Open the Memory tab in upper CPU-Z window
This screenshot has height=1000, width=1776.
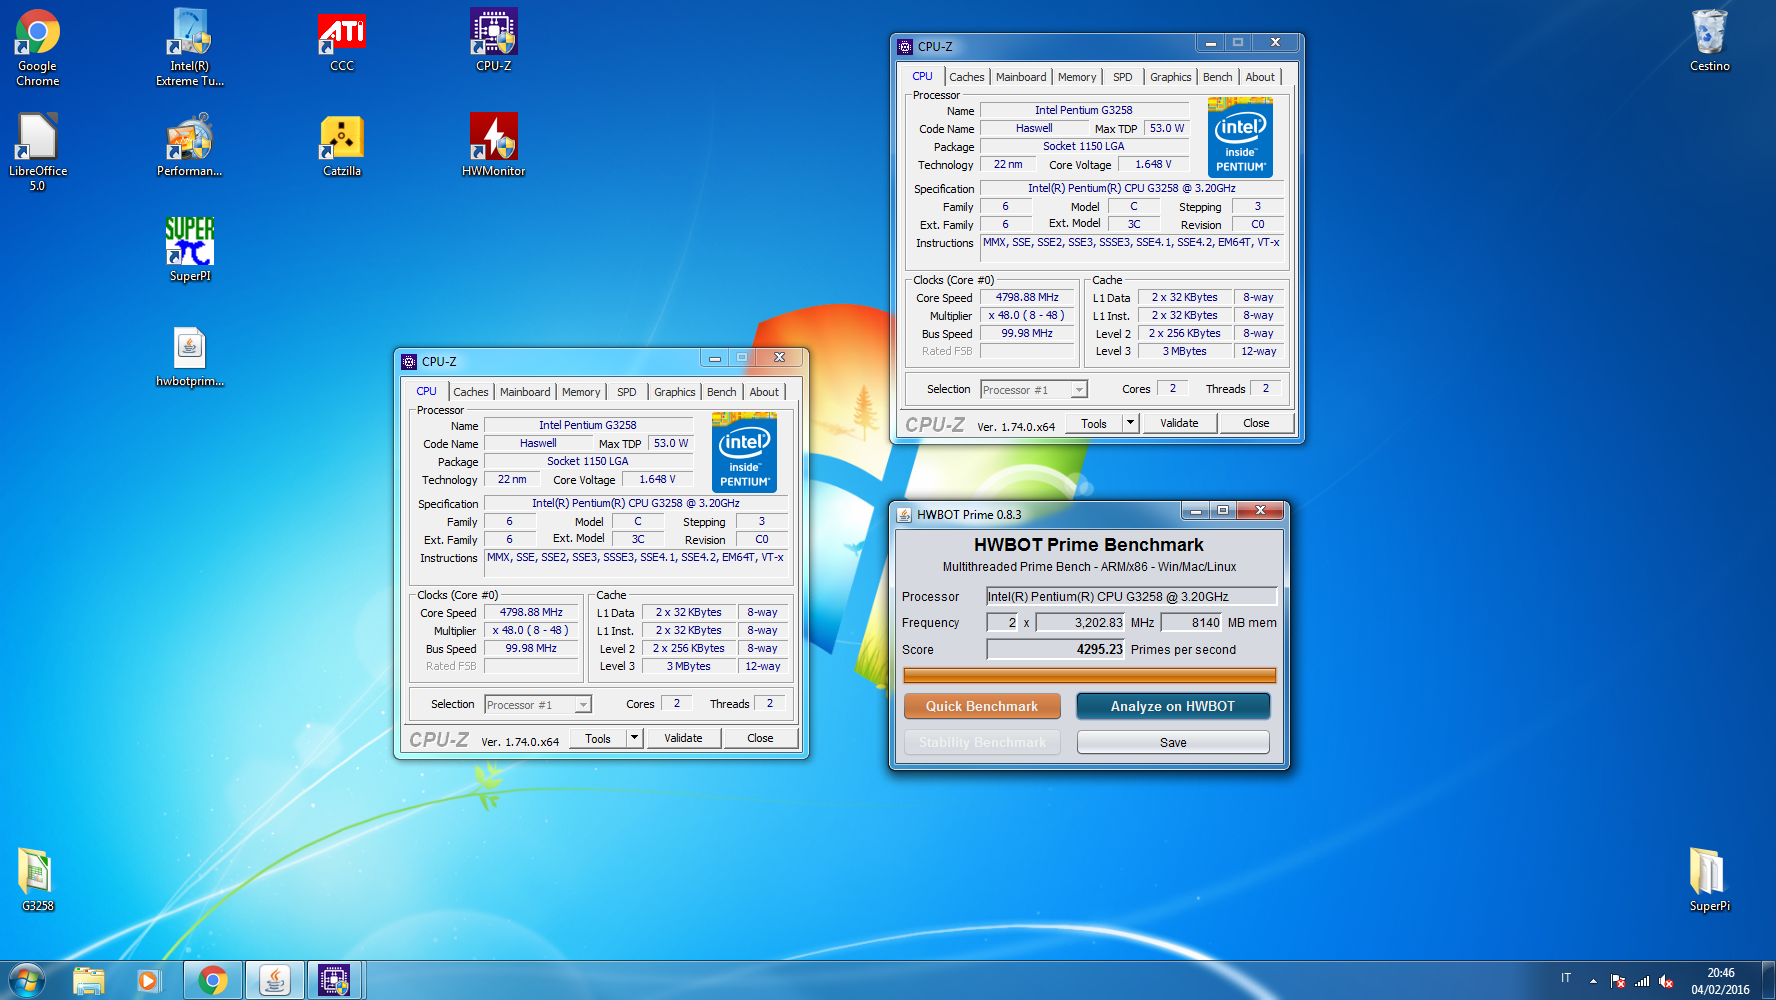[1077, 77]
